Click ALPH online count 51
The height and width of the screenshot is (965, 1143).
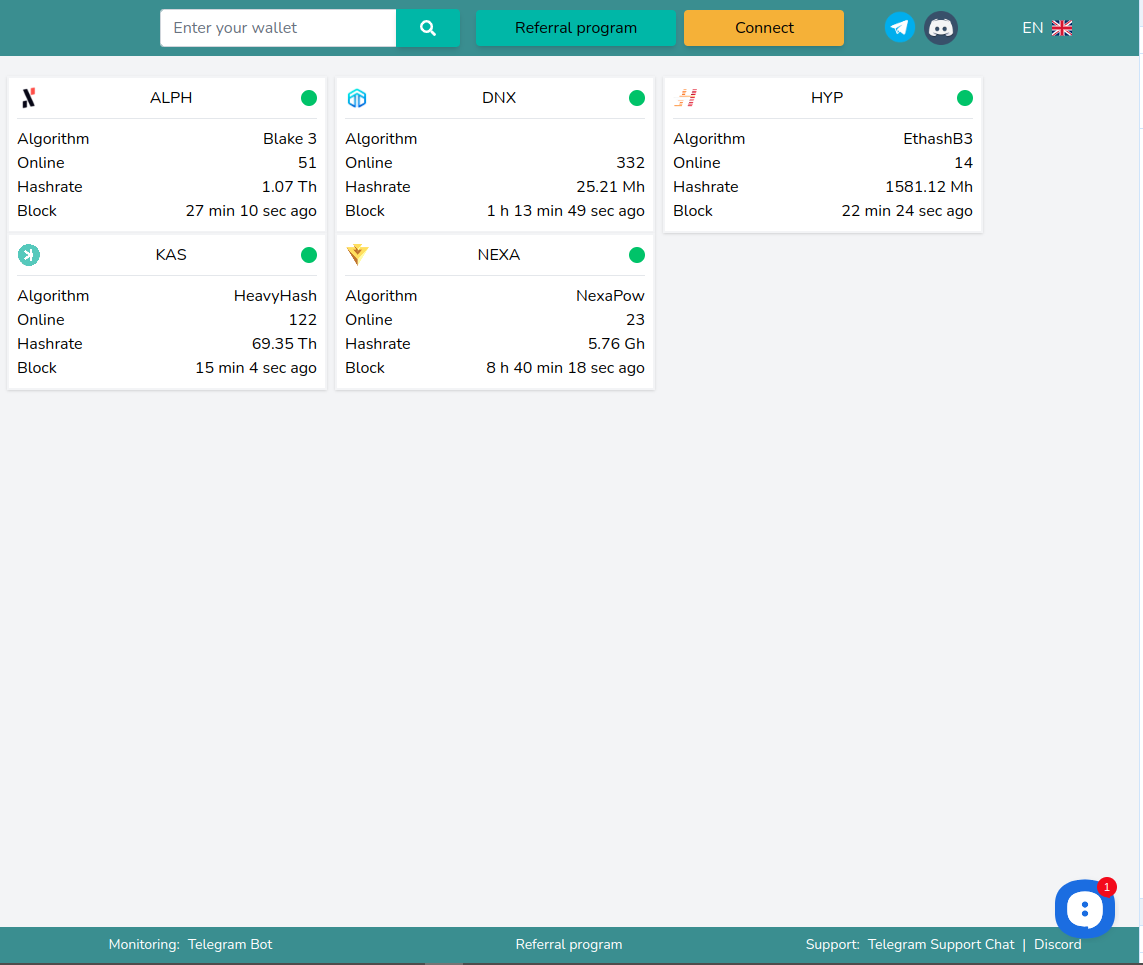click(x=307, y=163)
